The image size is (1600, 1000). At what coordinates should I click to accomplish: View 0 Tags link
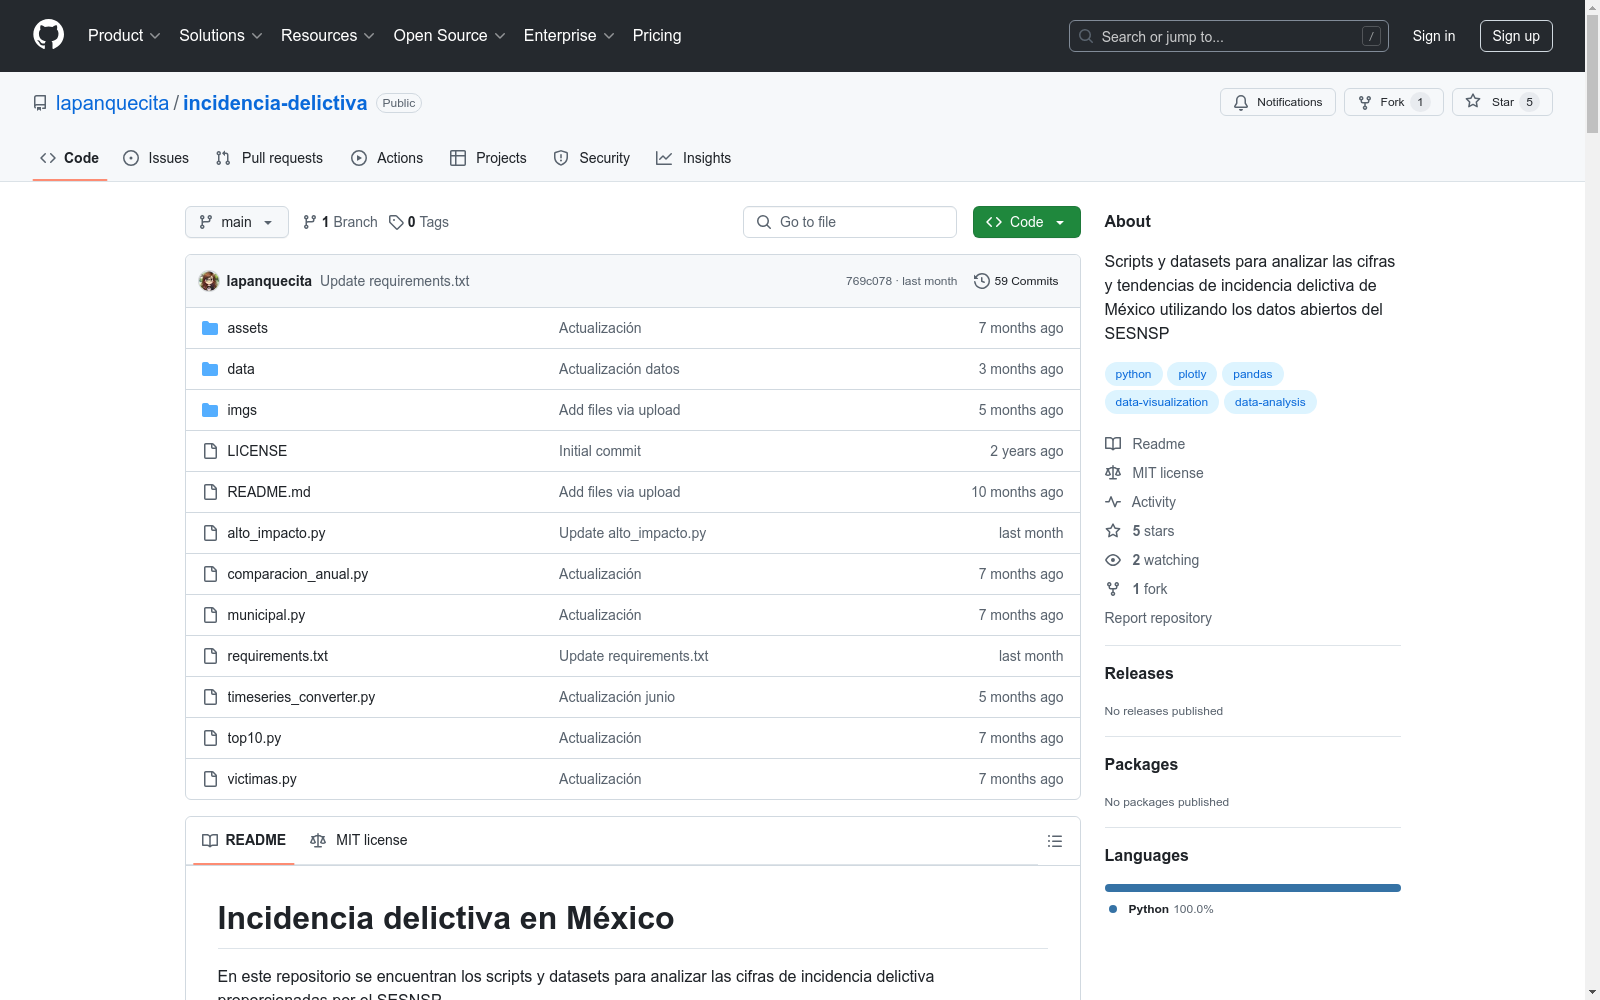419,222
